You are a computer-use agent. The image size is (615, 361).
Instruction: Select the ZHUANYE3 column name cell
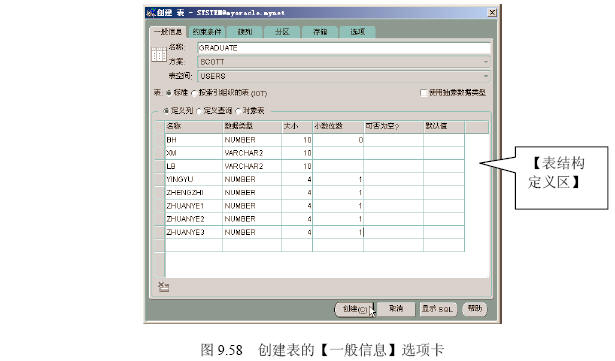click(194, 232)
